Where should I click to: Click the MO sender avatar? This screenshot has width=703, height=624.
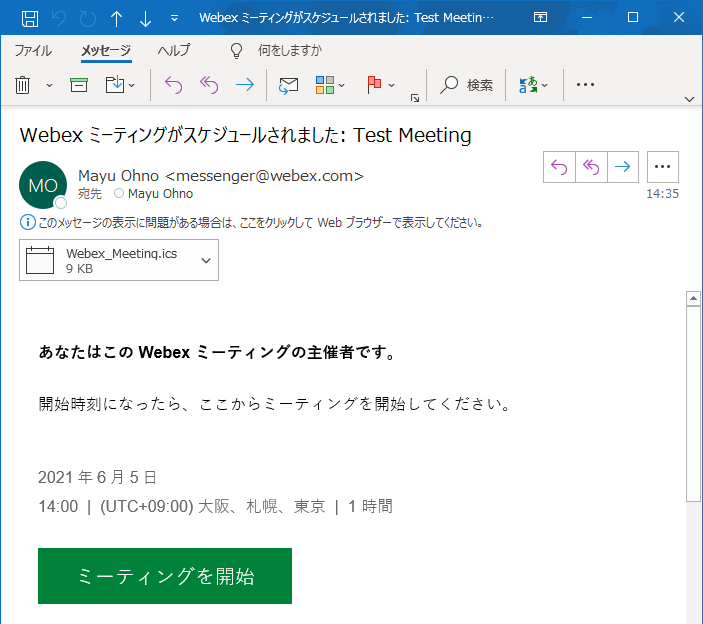pyautogui.click(x=43, y=185)
